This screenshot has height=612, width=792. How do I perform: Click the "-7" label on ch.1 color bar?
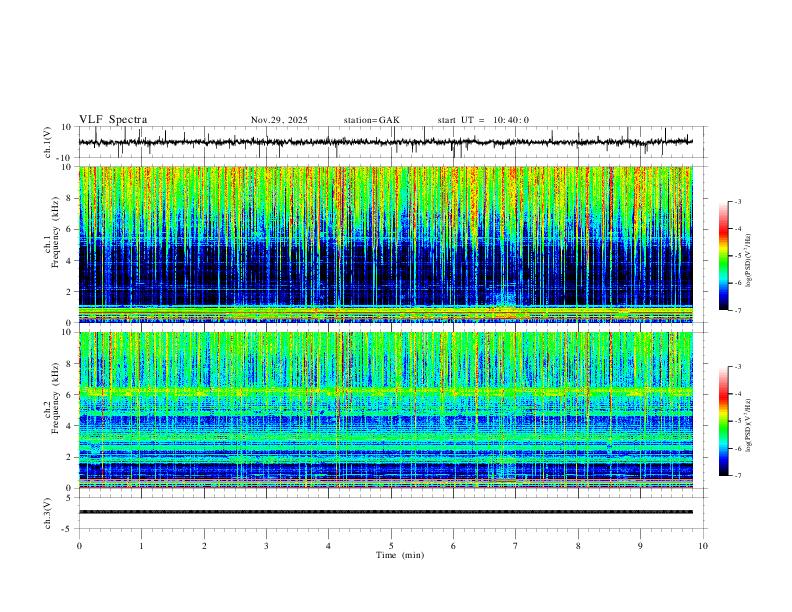(x=738, y=310)
